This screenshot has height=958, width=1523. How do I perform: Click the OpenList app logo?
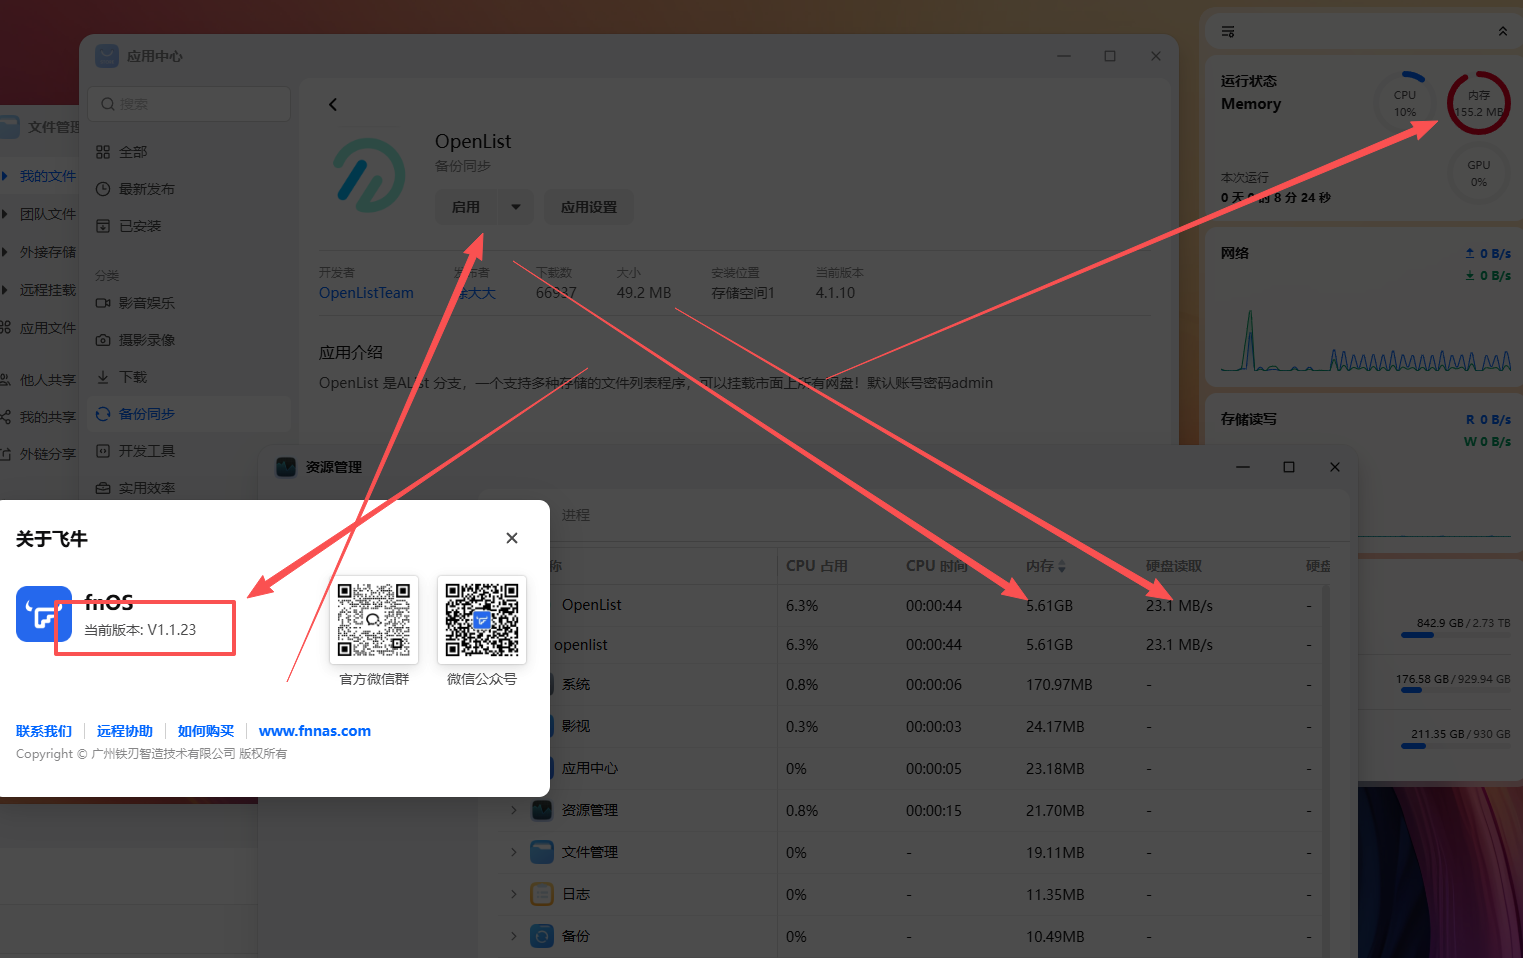tap(369, 175)
